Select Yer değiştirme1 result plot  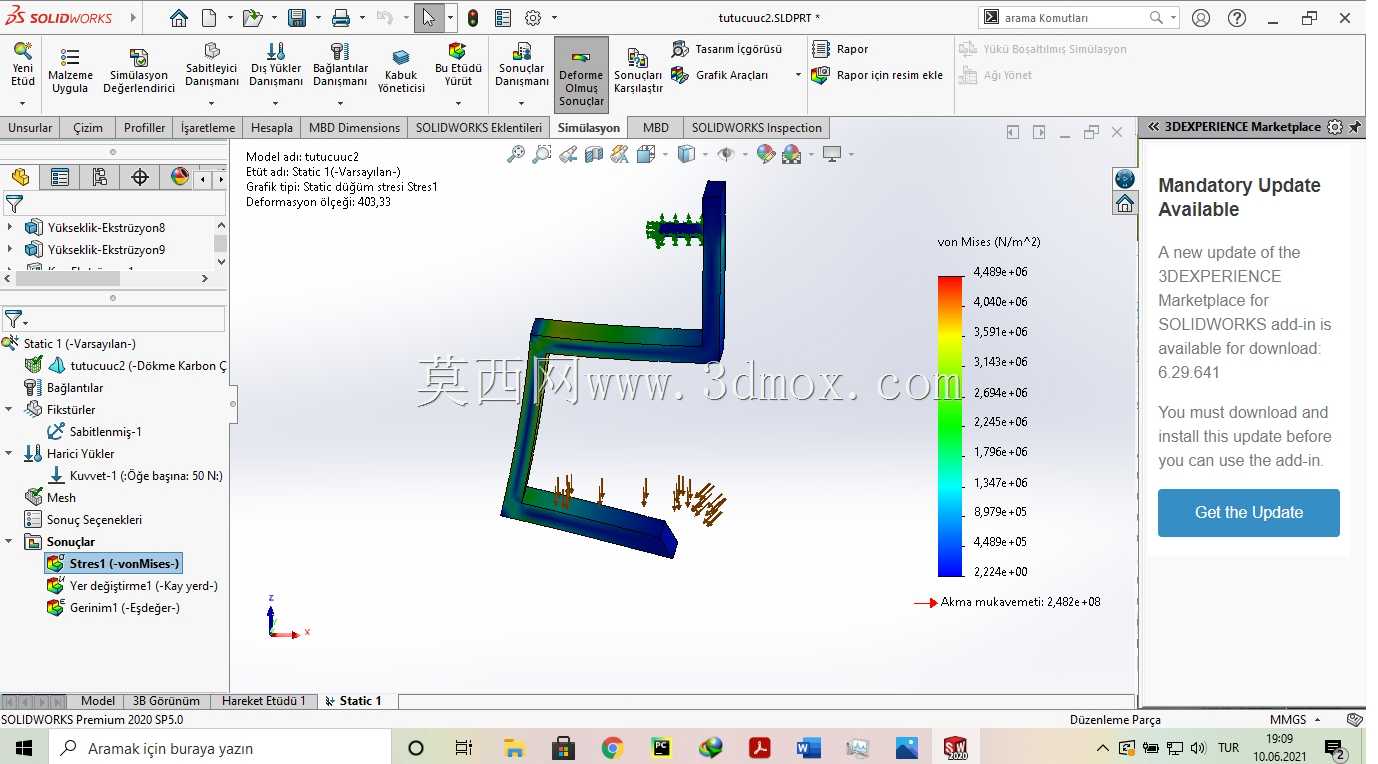132,586
